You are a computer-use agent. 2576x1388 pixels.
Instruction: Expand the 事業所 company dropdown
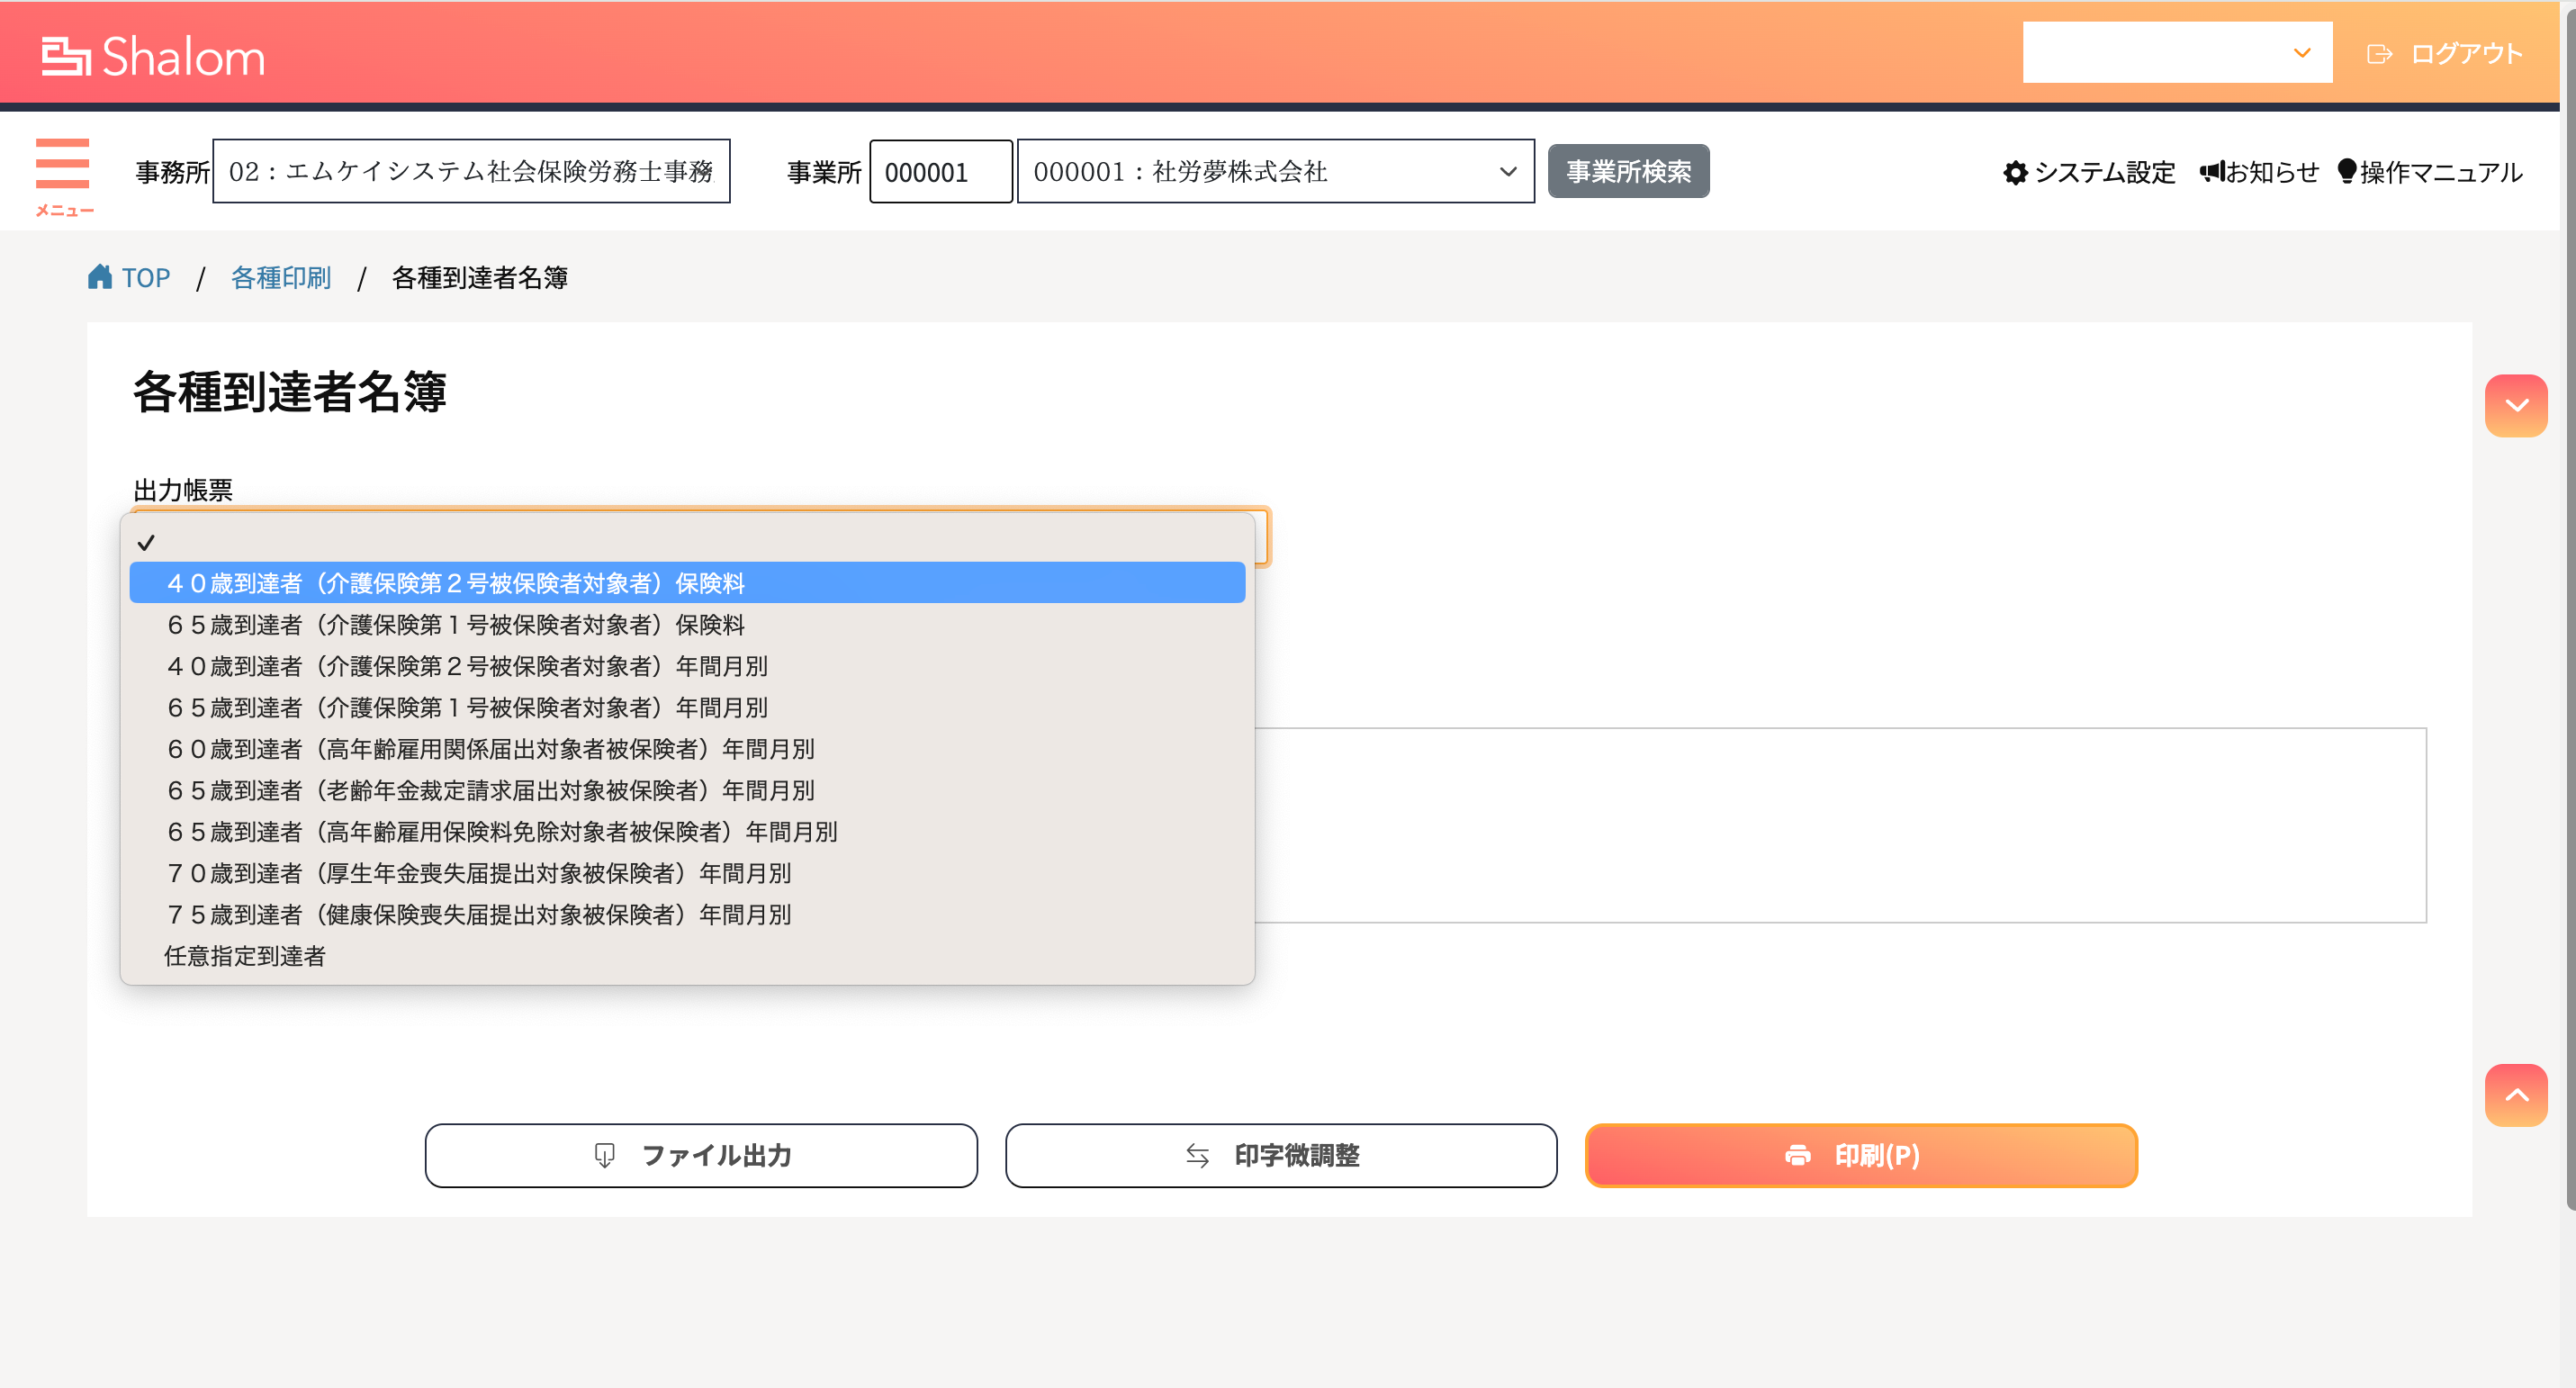click(x=1275, y=172)
